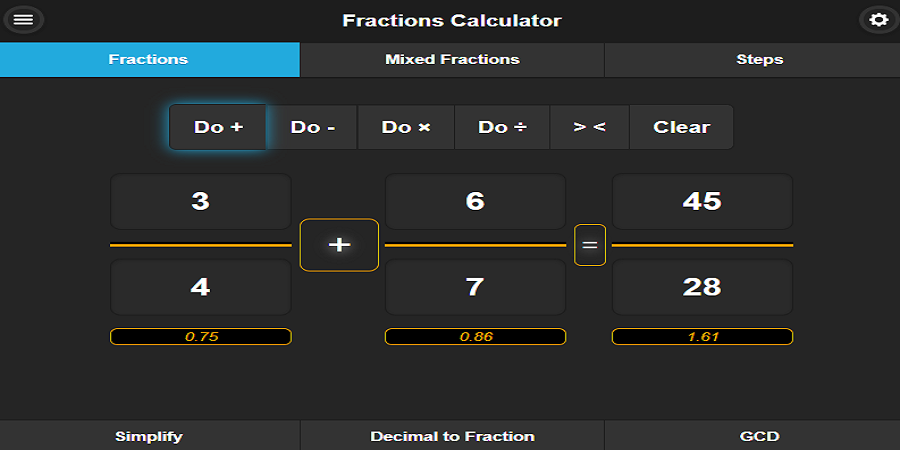
Task: Switch to the Fractions tab
Action: click(149, 59)
